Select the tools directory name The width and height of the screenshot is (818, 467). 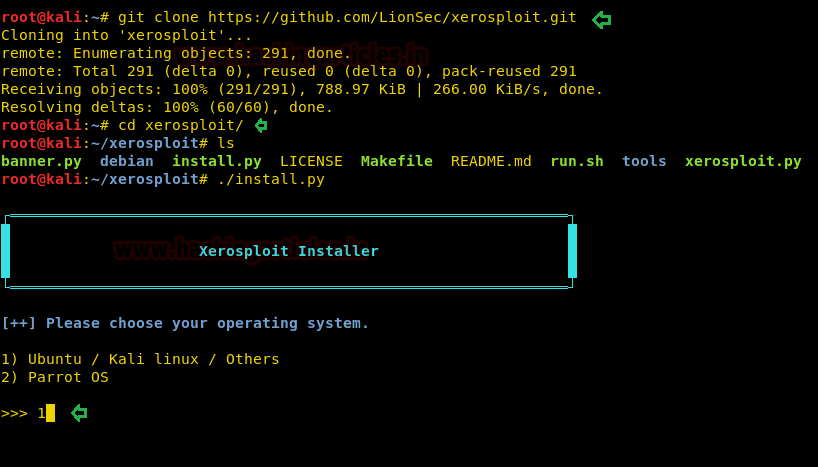[x=644, y=161]
